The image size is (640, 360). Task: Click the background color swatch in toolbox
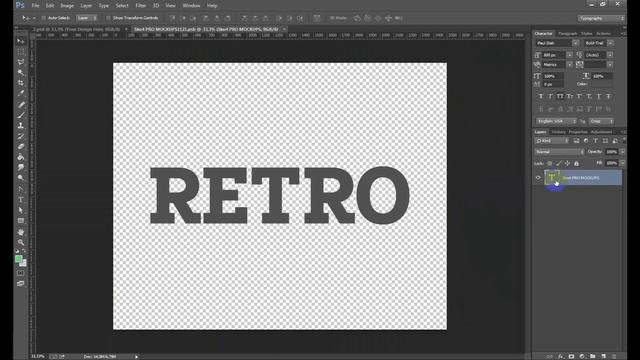click(23, 263)
